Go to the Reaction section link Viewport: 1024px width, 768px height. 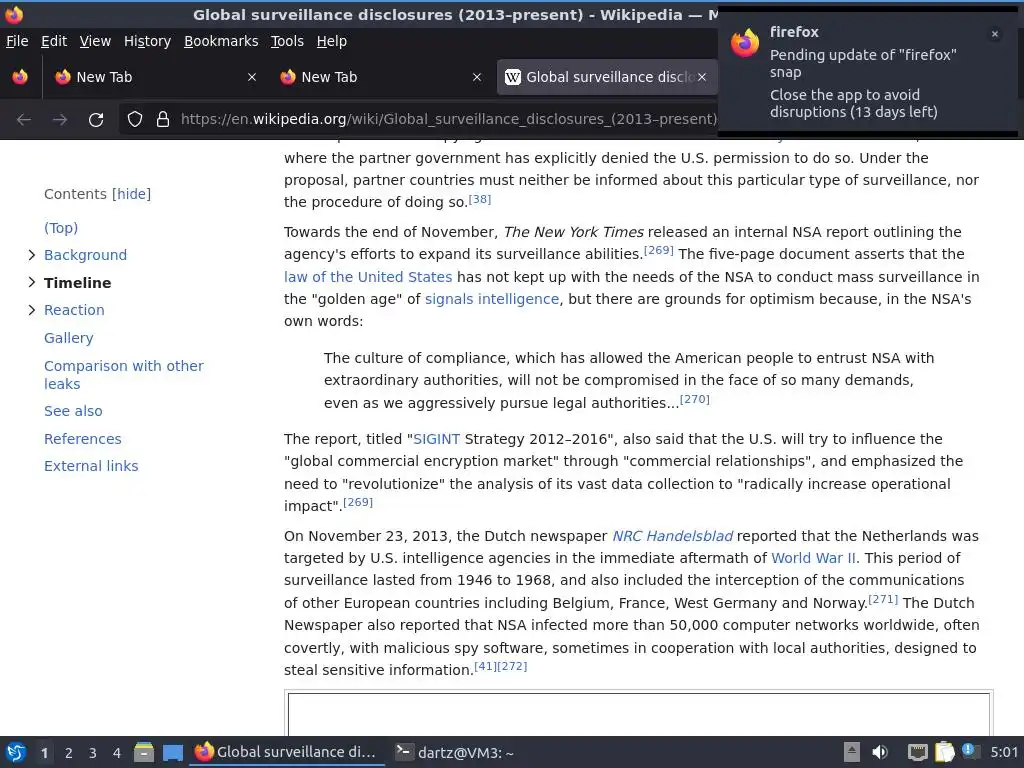pyautogui.click(x=74, y=310)
